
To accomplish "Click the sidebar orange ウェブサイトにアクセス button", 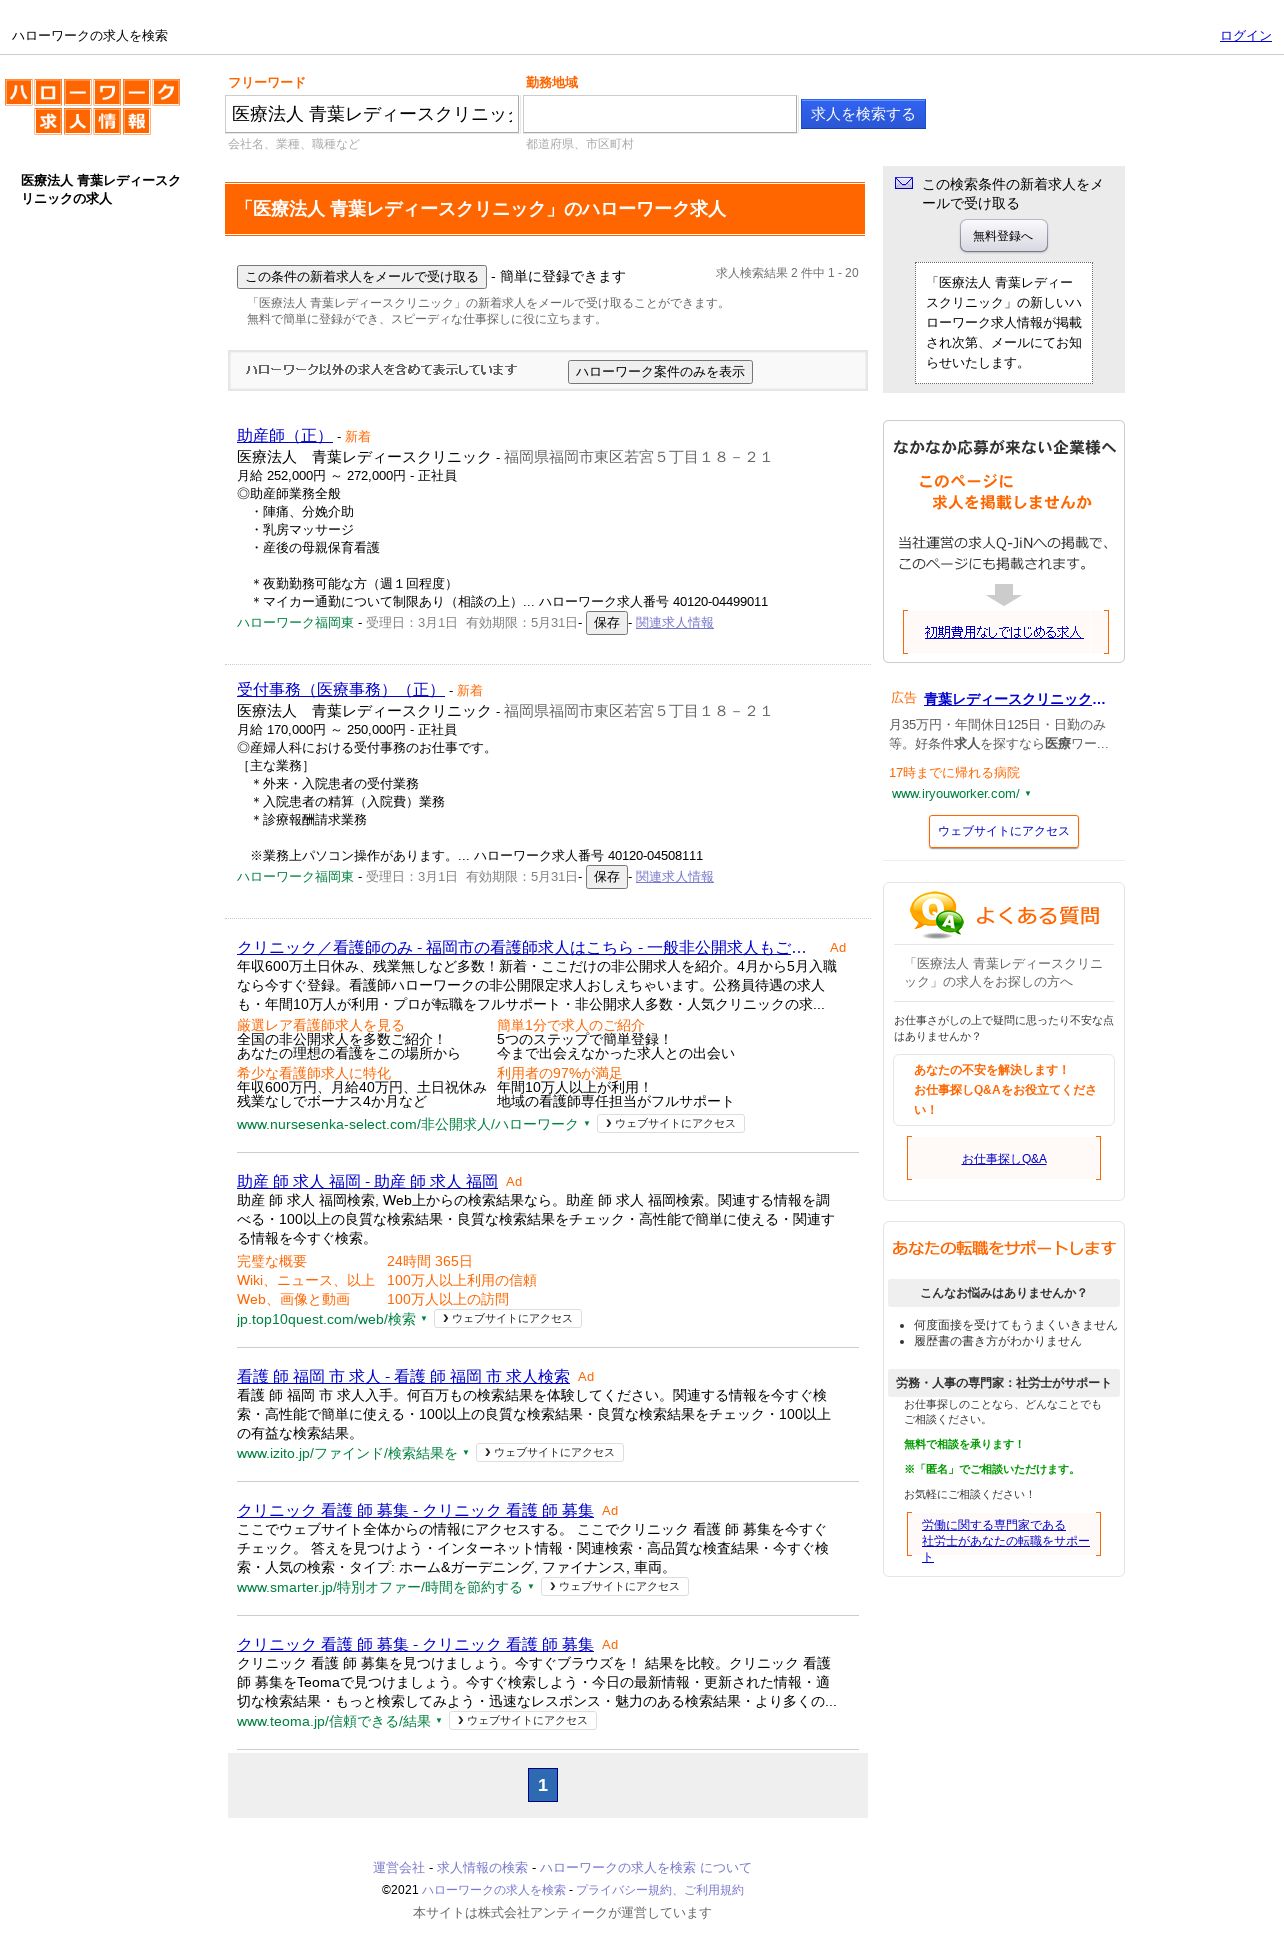I will click(x=1003, y=832).
